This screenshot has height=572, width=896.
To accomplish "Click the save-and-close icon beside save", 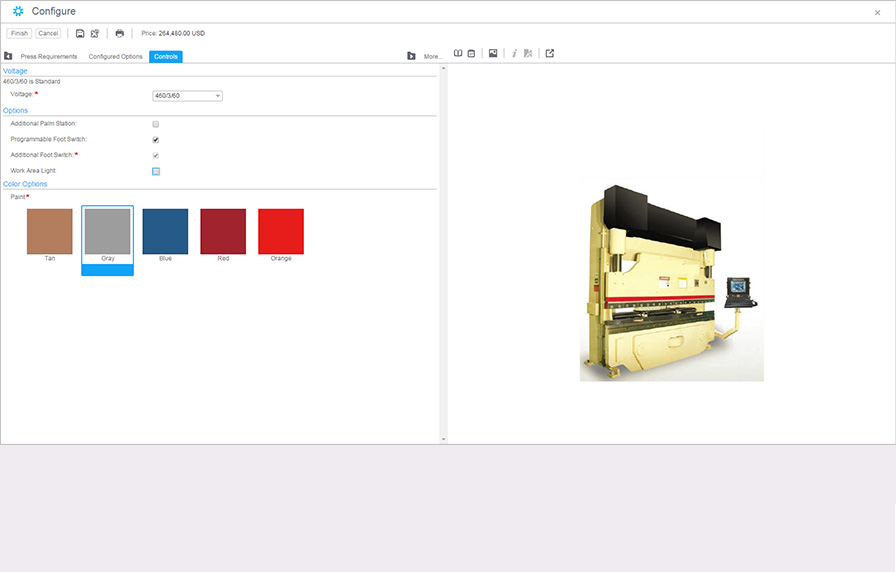I will [x=95, y=33].
